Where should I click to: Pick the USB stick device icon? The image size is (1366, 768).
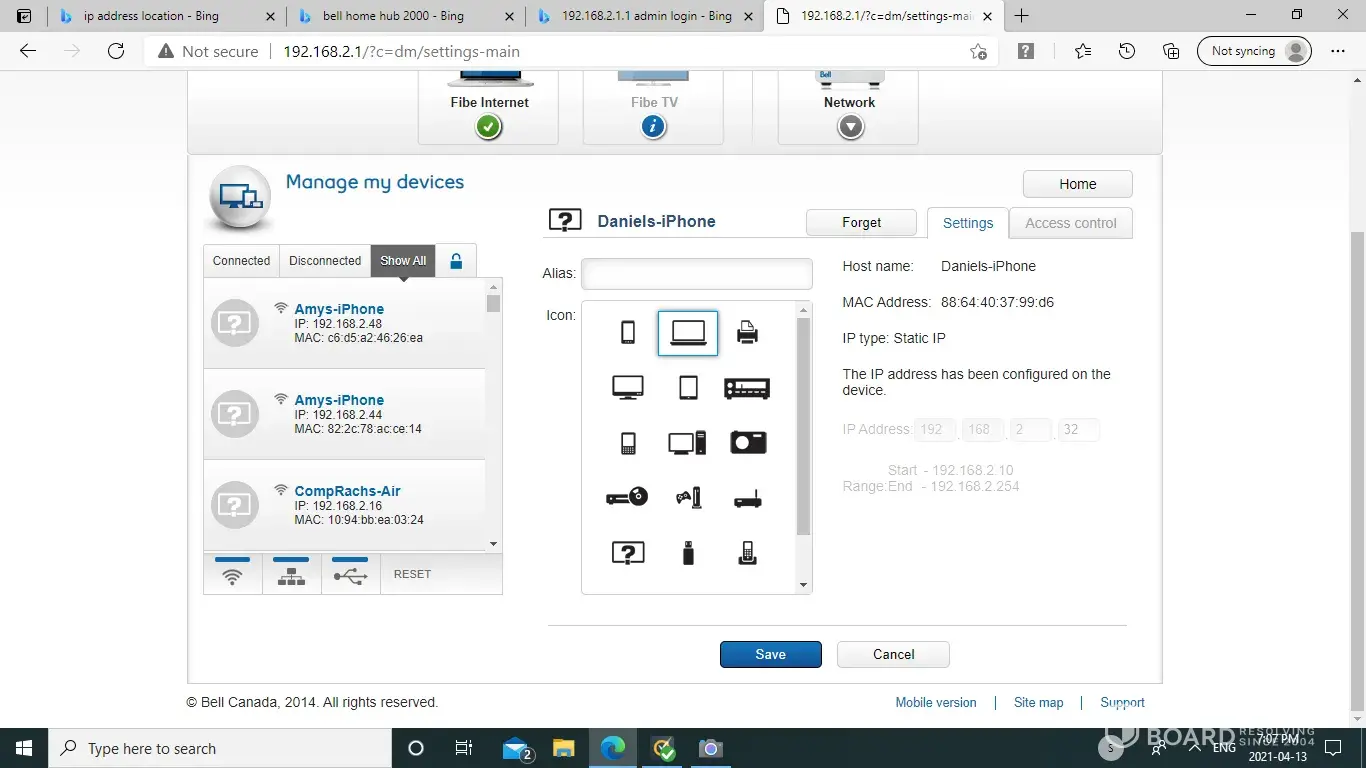tap(688, 552)
